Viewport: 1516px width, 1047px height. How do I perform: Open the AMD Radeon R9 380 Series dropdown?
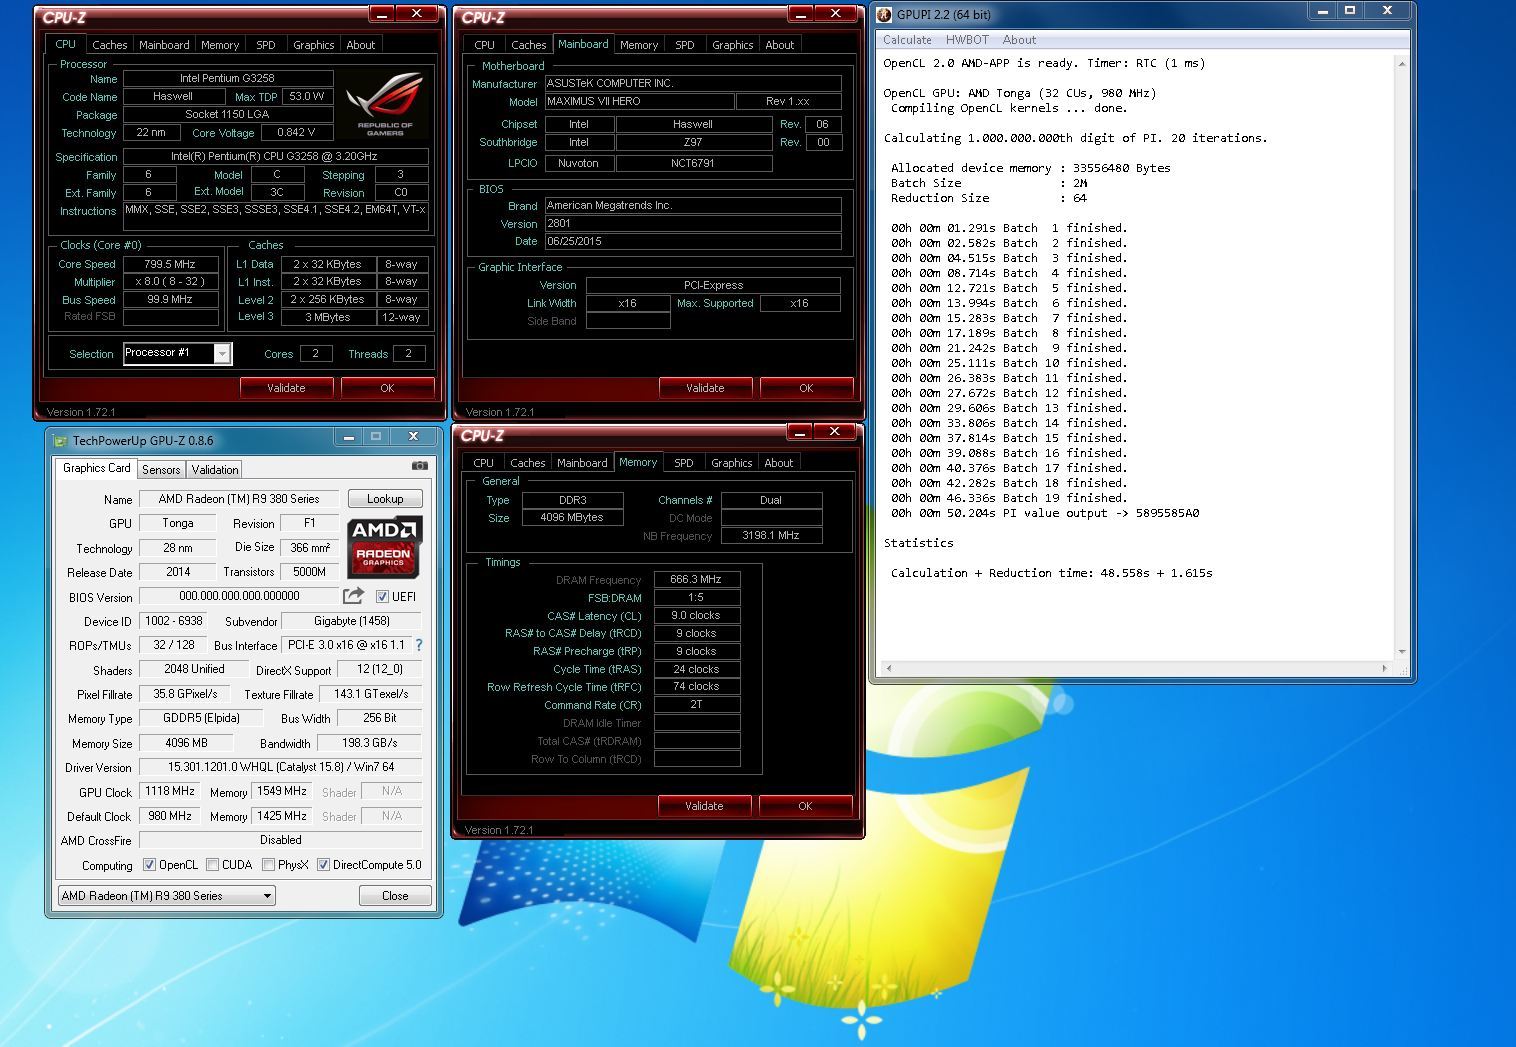166,896
